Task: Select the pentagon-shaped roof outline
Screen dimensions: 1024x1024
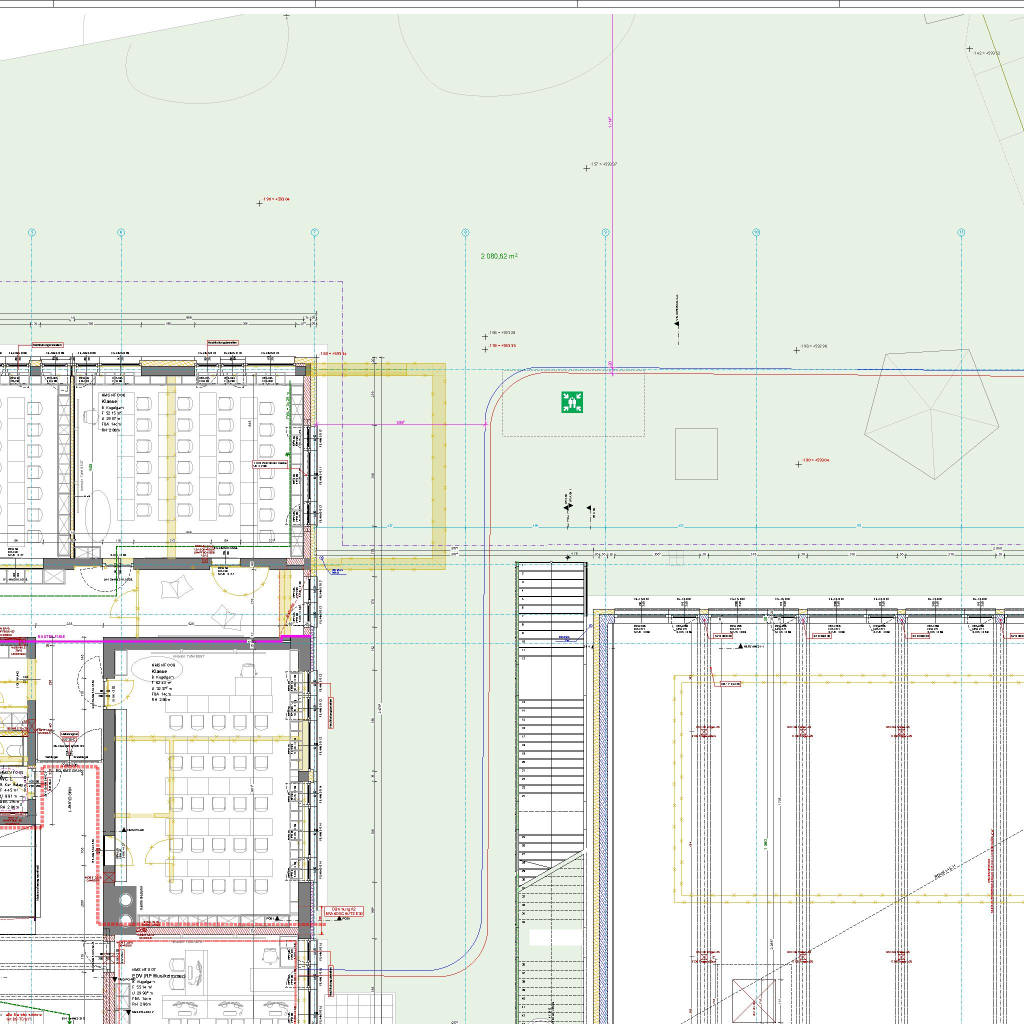Action: 931,412
